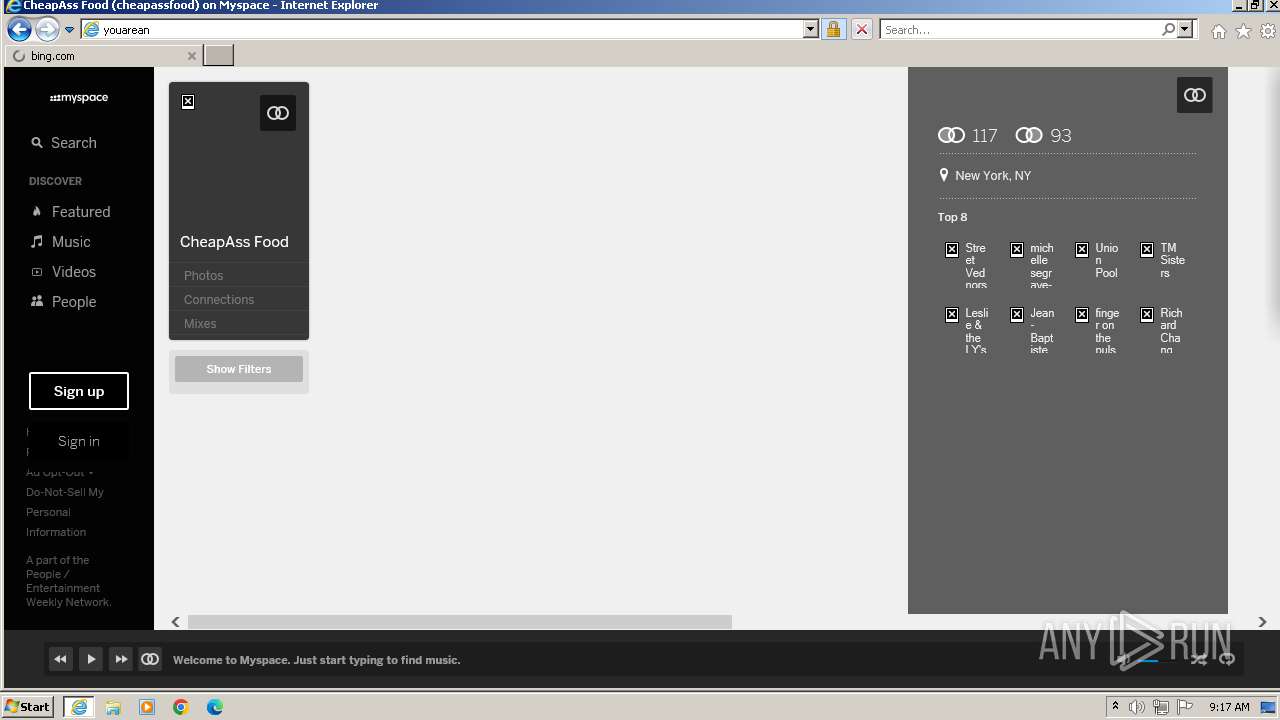Open the Tools gear icon
The height and width of the screenshot is (720, 1280).
click(x=1268, y=31)
